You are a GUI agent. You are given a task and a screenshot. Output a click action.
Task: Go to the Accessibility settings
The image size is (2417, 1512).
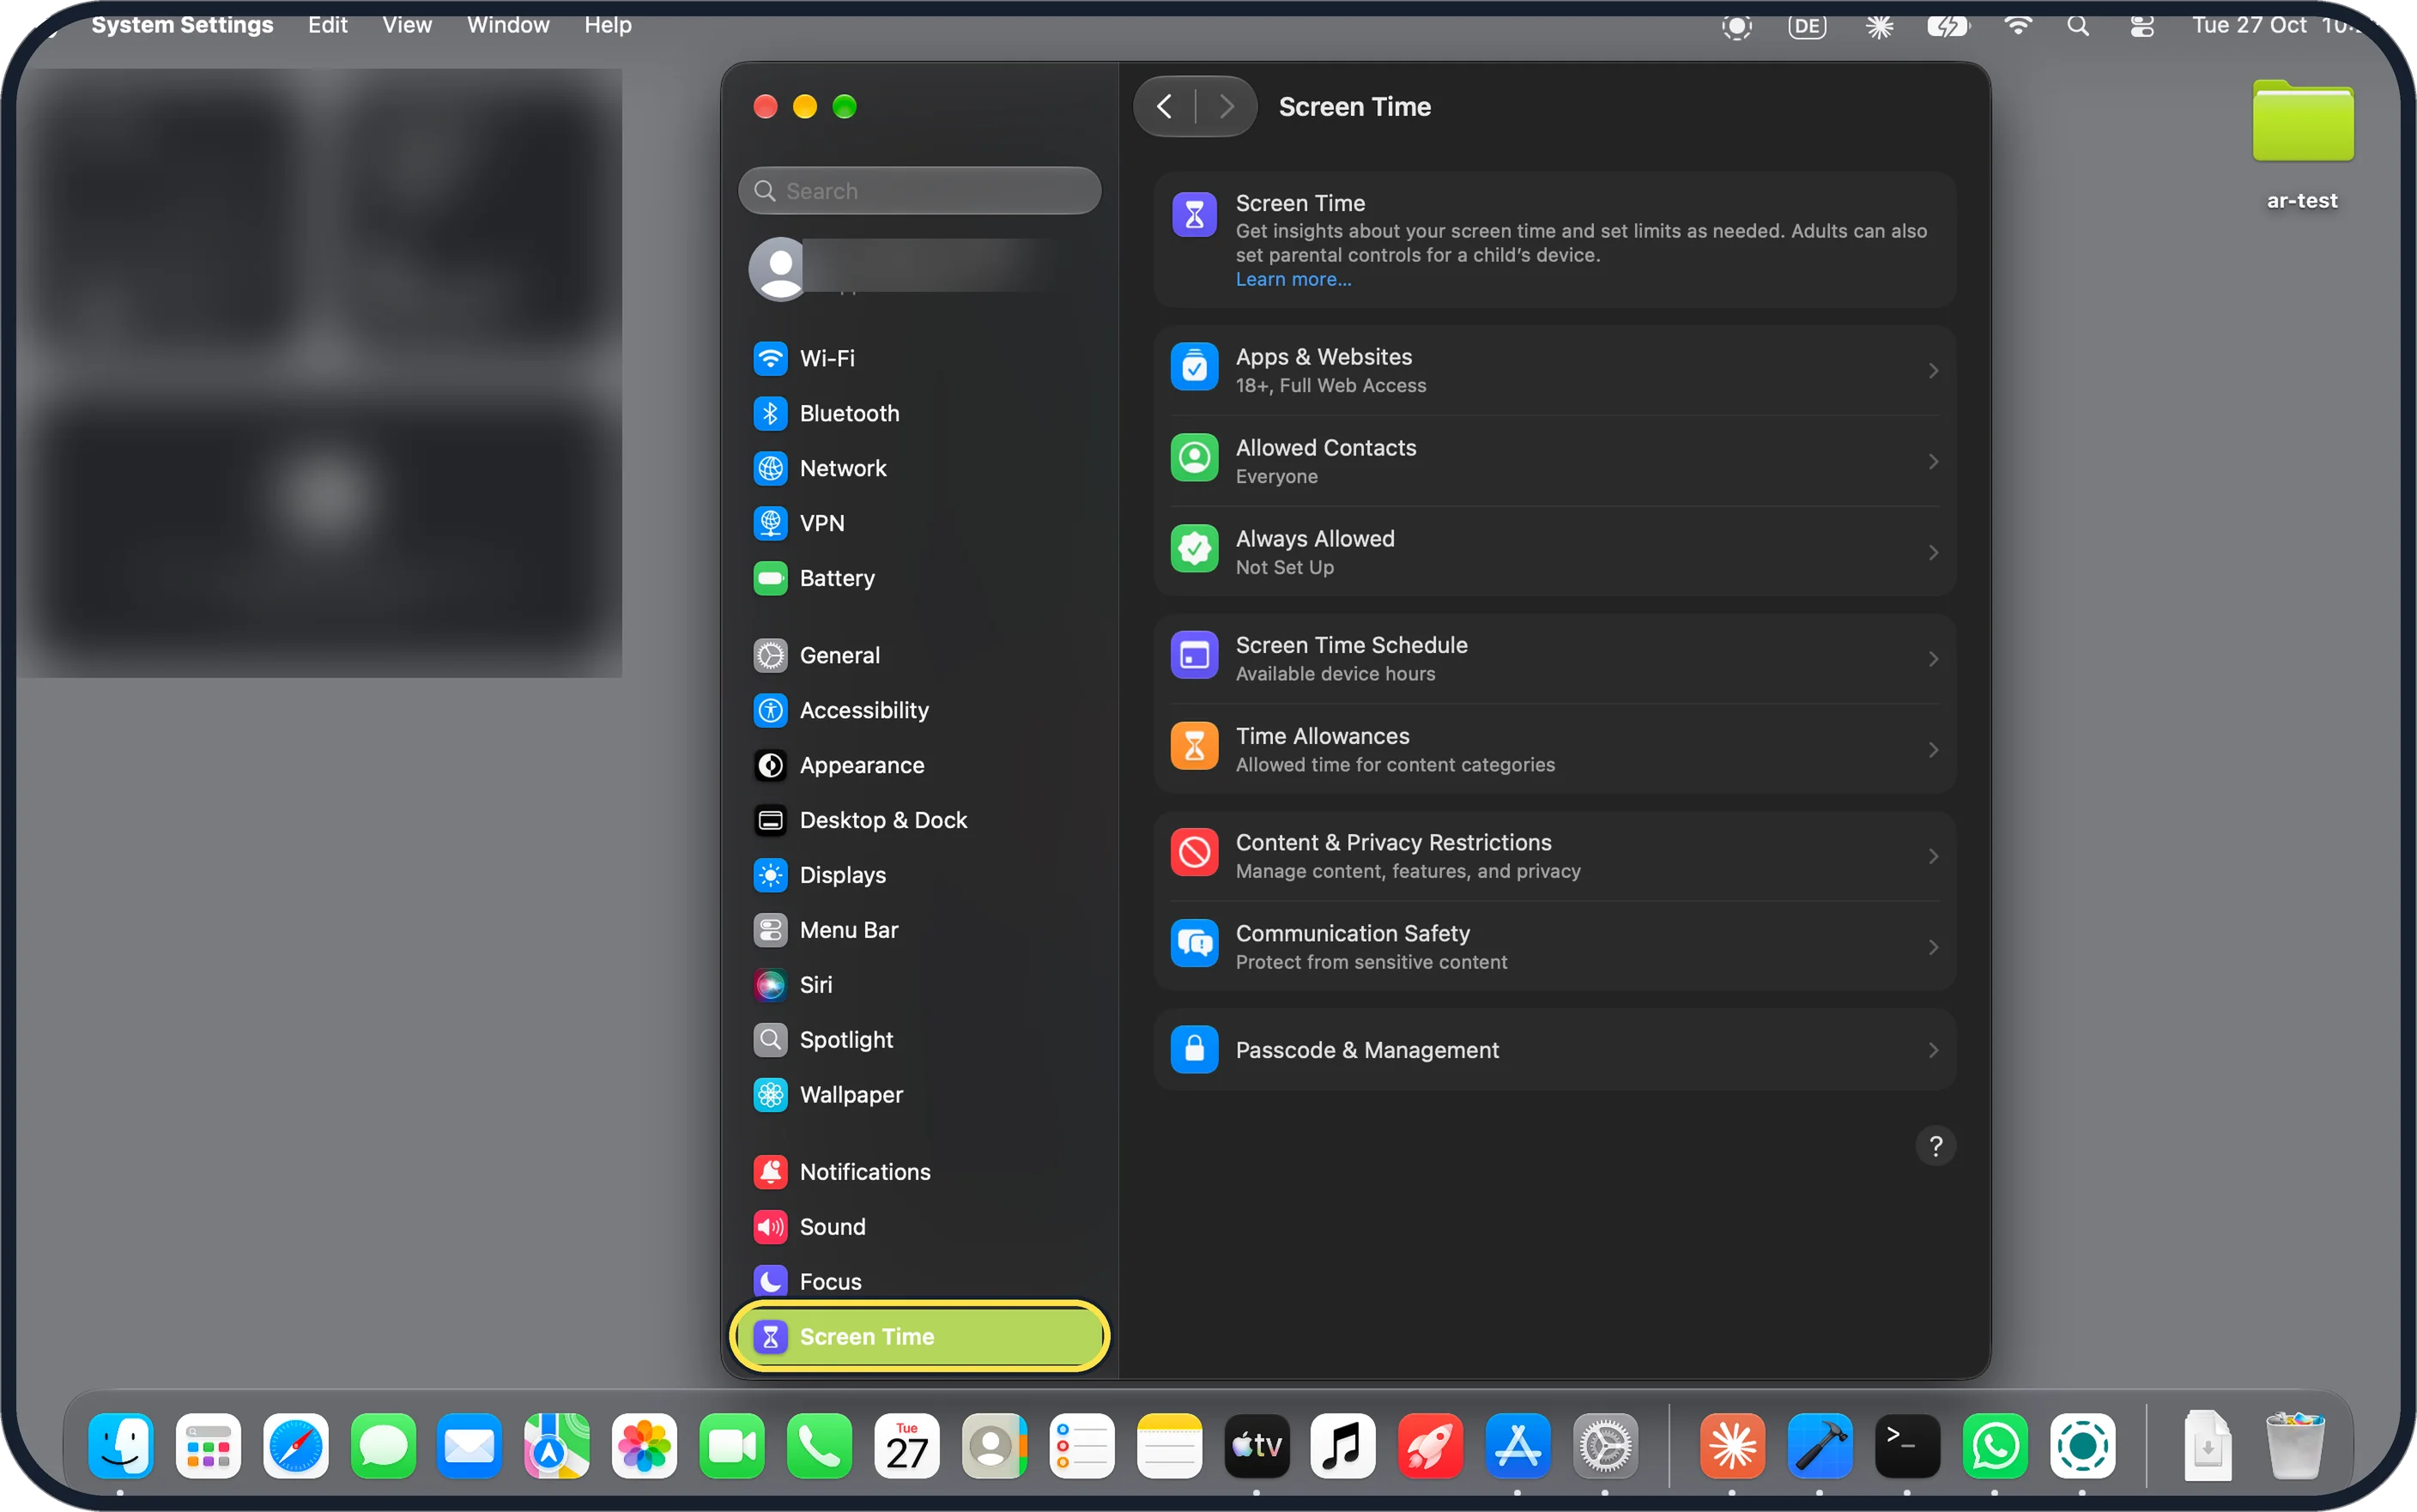(918, 710)
